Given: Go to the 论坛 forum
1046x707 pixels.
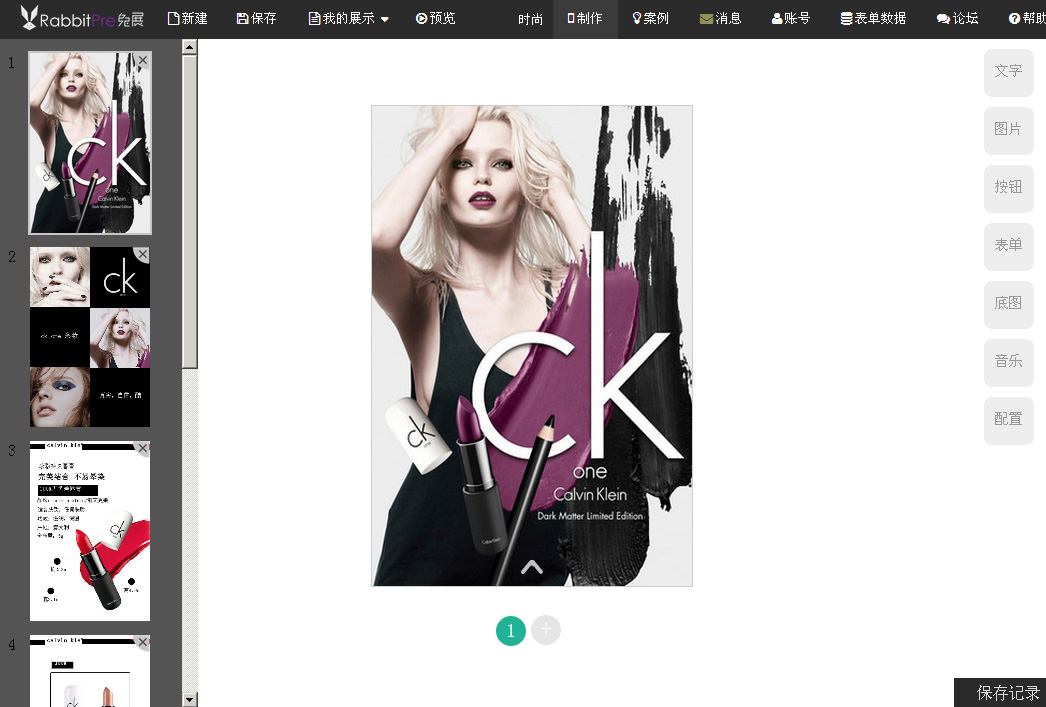Looking at the screenshot, I should tap(958, 18).
